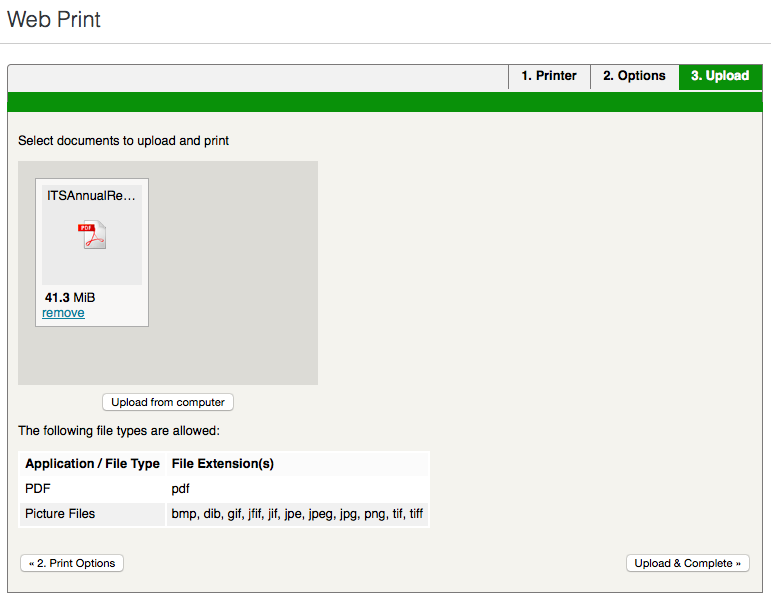771x605 pixels.
Task: Click the Select documents to upload text
Action: click(124, 141)
